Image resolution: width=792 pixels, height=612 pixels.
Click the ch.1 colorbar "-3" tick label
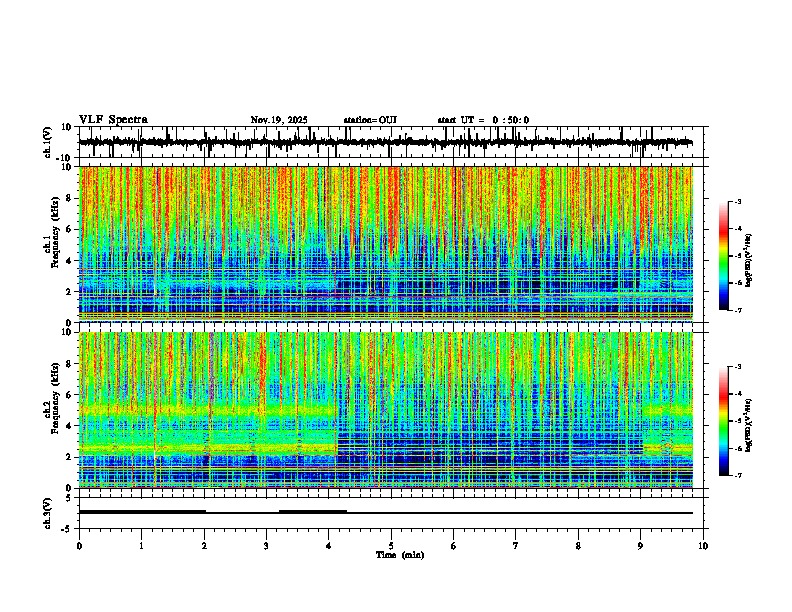(x=738, y=202)
